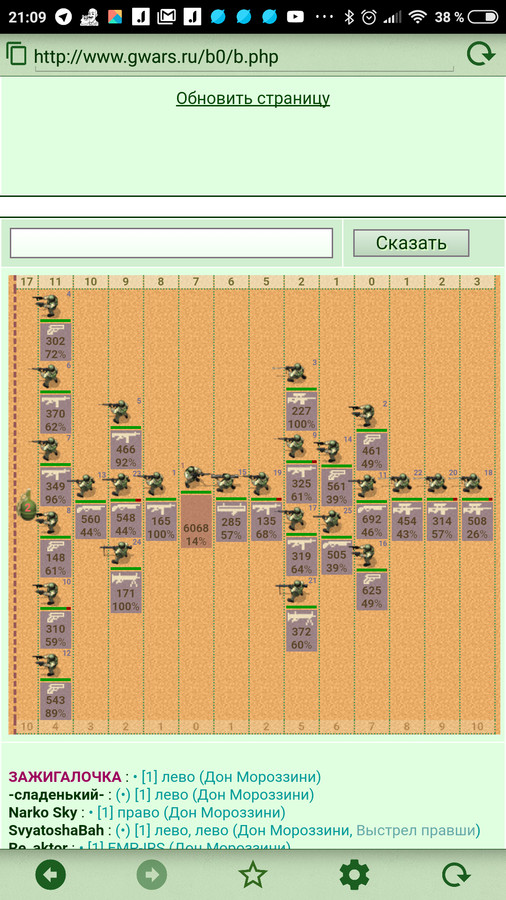Reload page via address bar refresh icon
This screenshot has width=506, height=900.
[x=480, y=55]
